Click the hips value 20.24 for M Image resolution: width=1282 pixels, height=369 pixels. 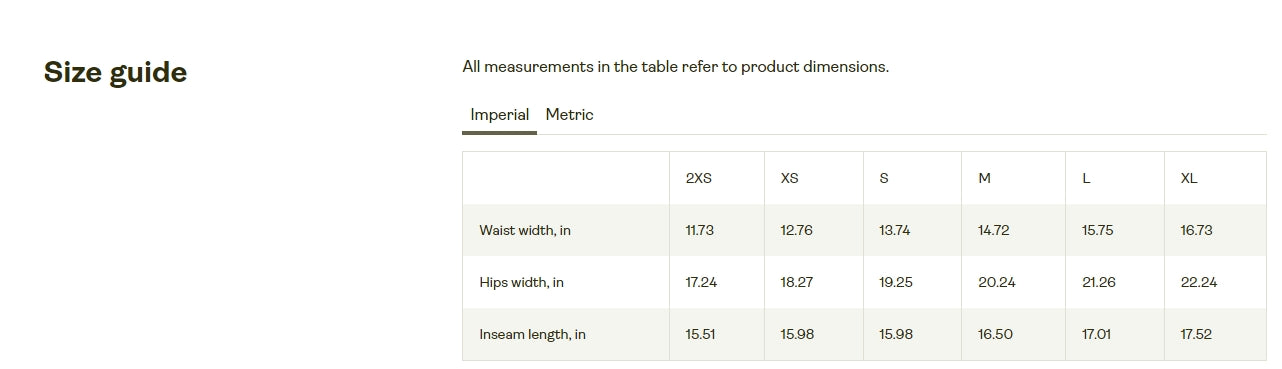pos(997,282)
